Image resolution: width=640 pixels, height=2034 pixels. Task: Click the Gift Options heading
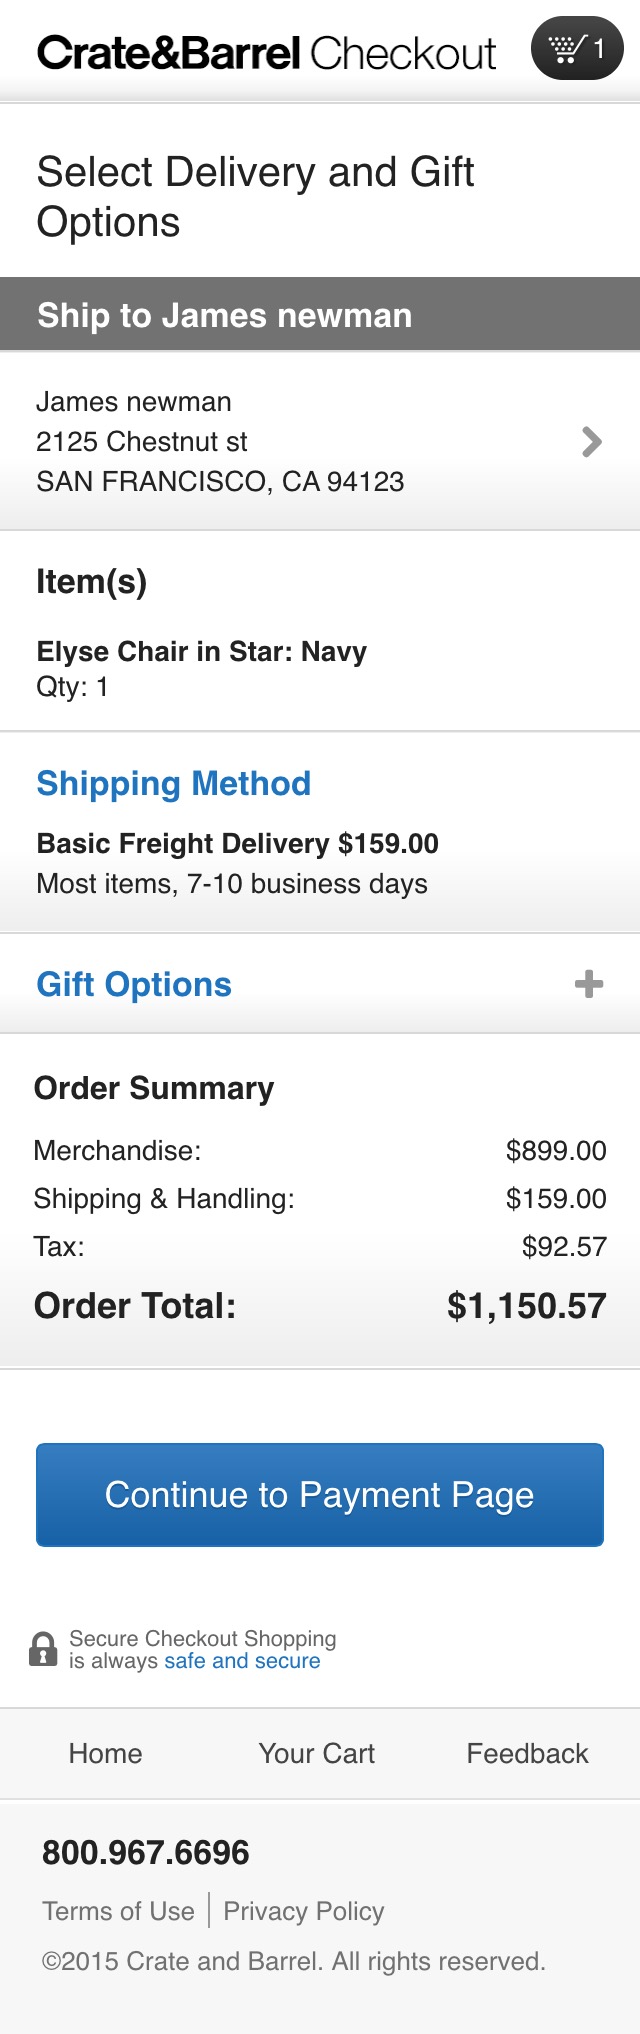133,984
